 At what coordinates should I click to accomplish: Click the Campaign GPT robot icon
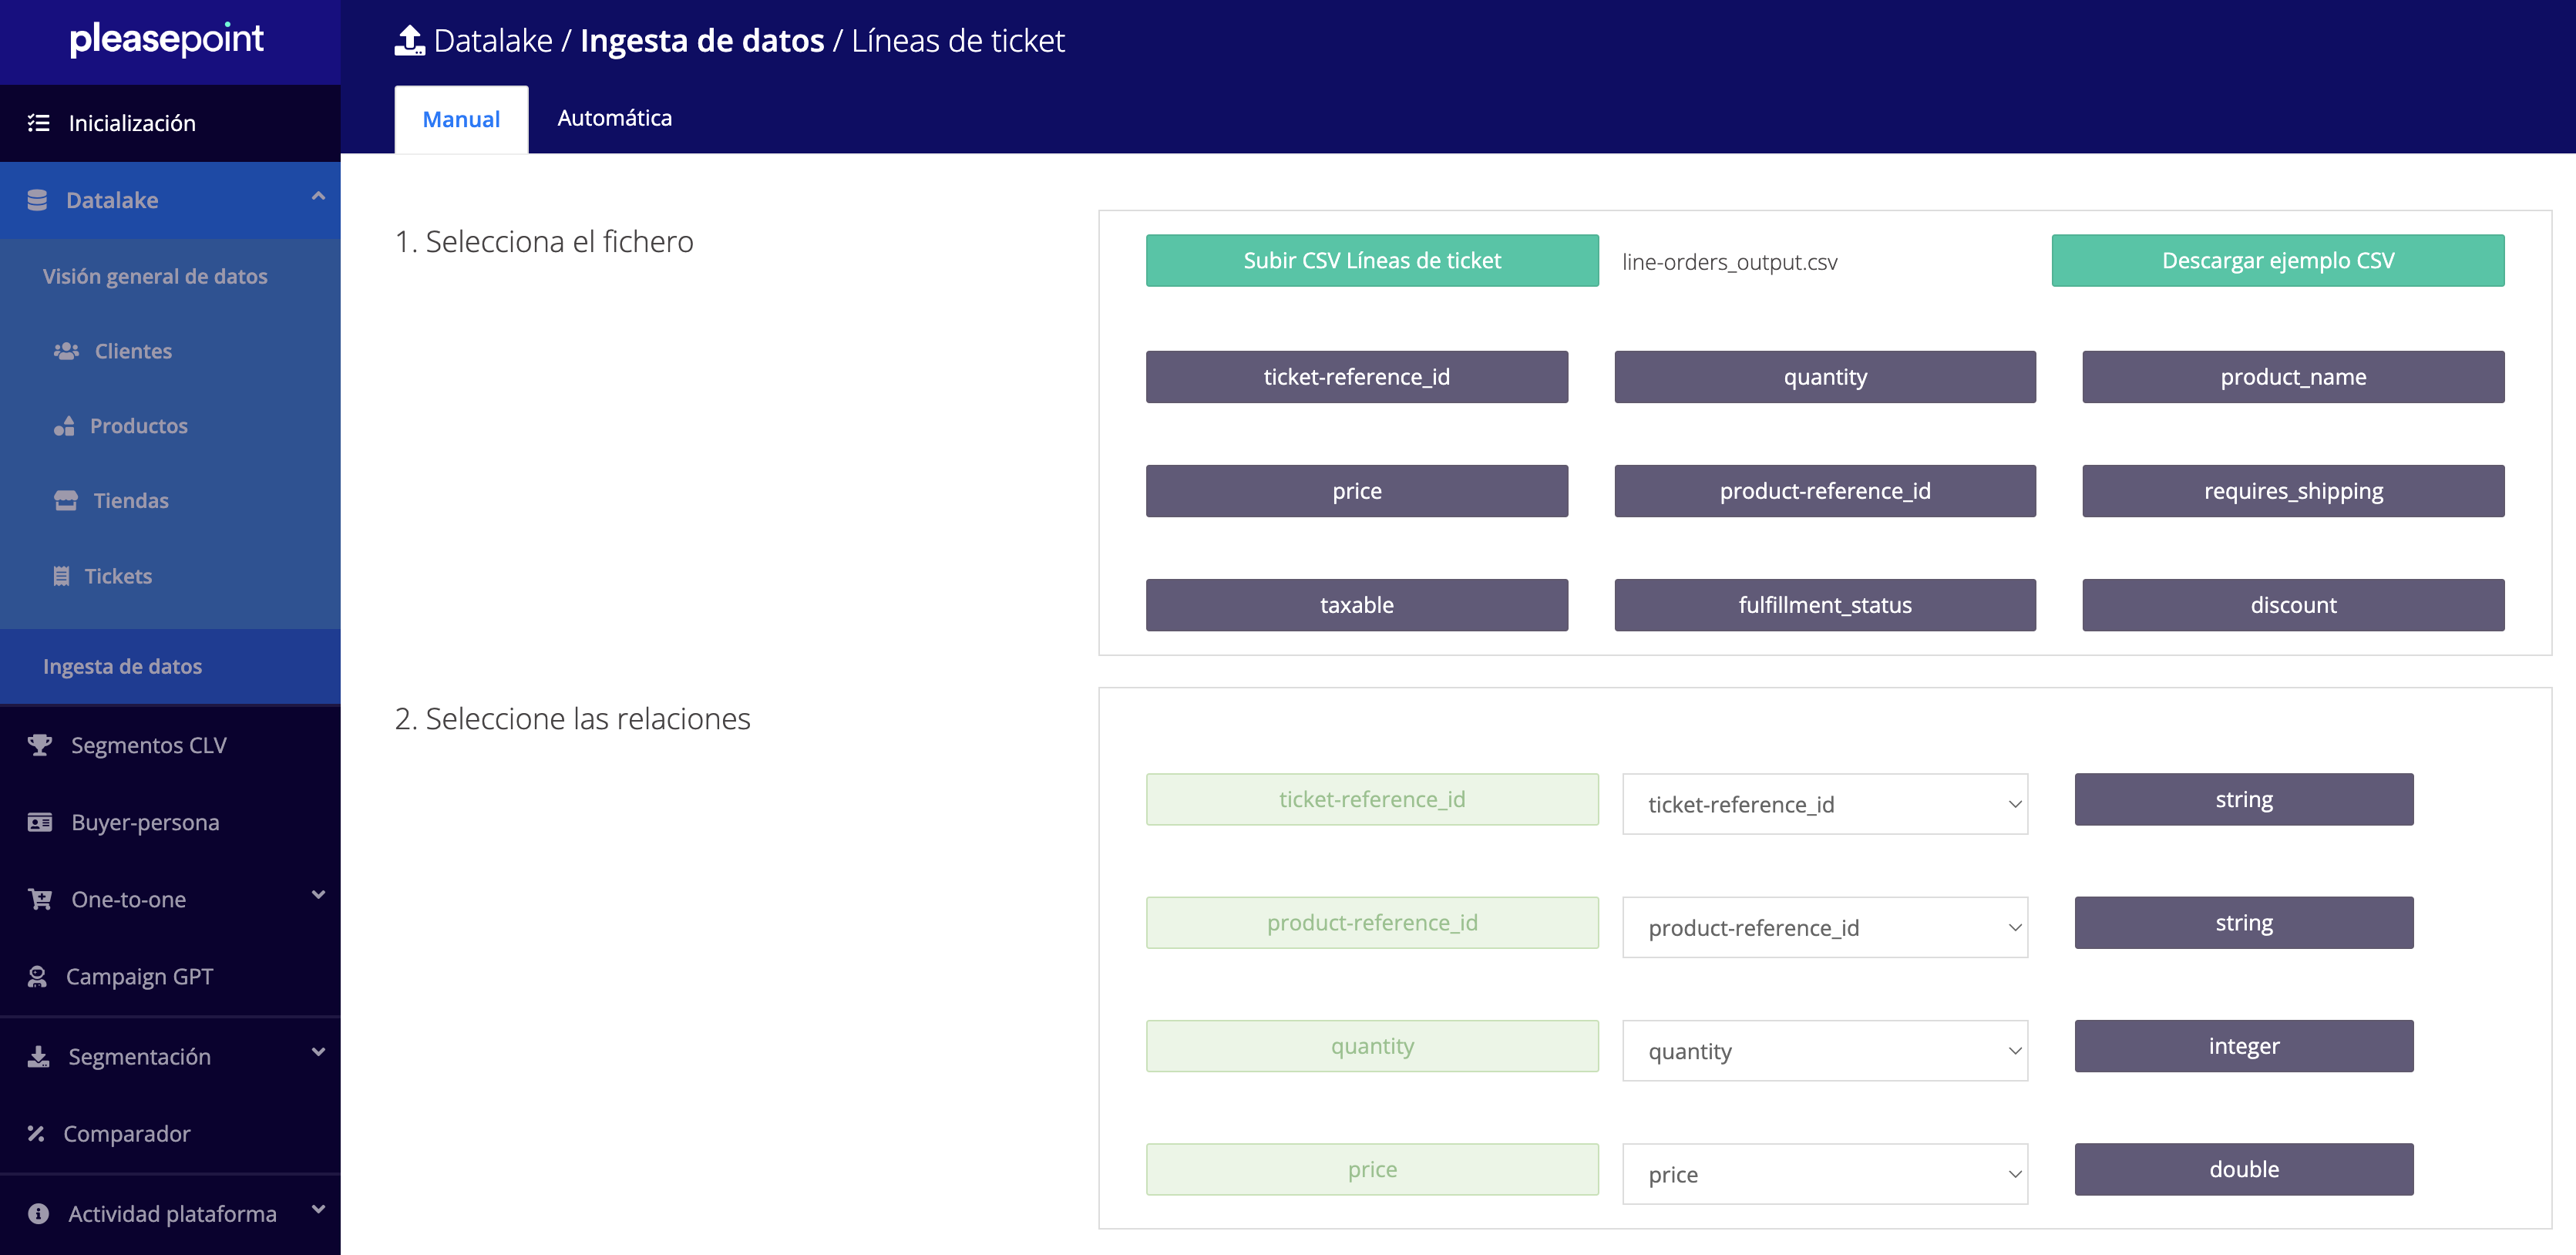coord(37,976)
